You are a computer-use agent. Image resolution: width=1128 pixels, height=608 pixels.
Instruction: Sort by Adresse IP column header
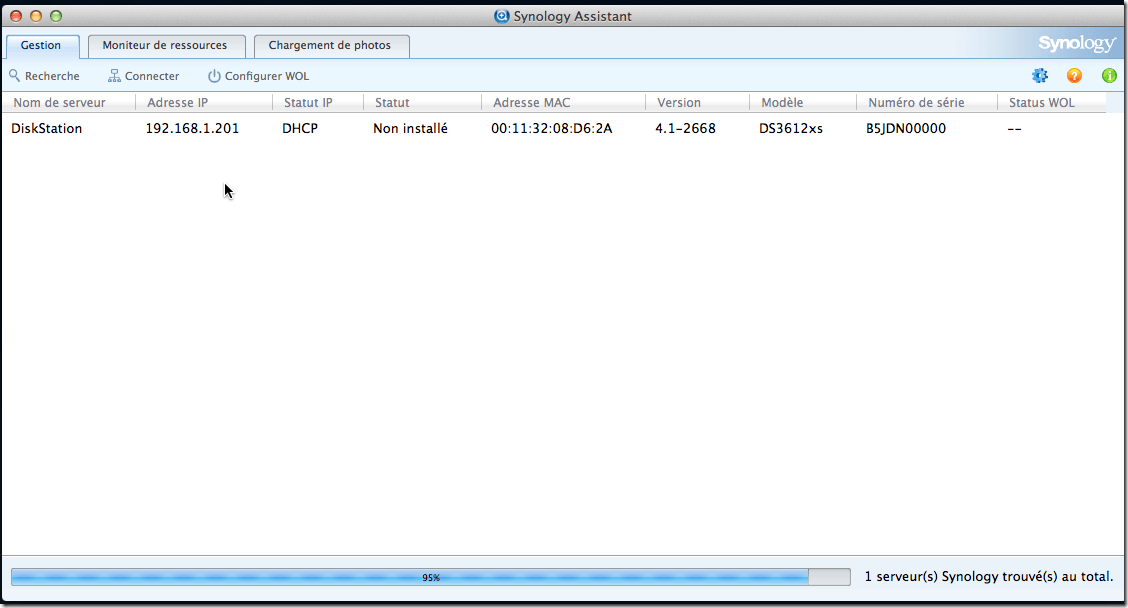pyautogui.click(x=204, y=103)
